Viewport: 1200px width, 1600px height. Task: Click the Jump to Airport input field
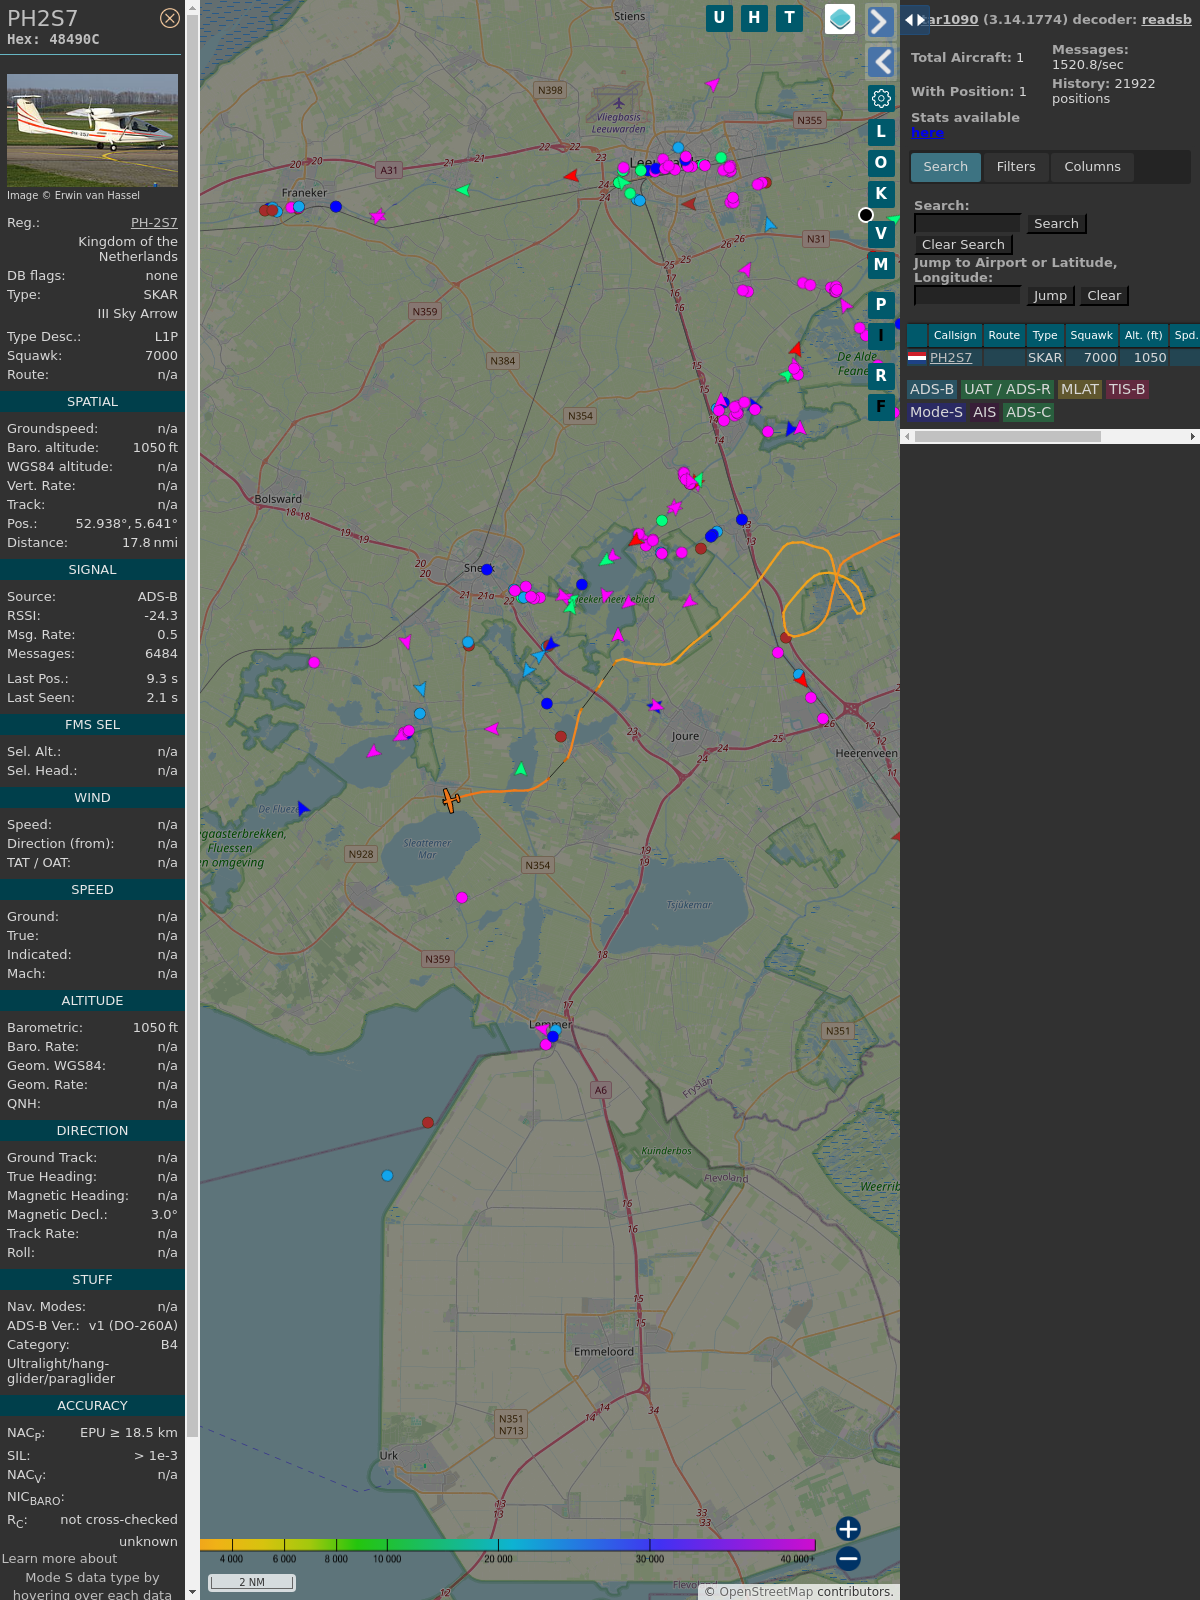coord(967,296)
